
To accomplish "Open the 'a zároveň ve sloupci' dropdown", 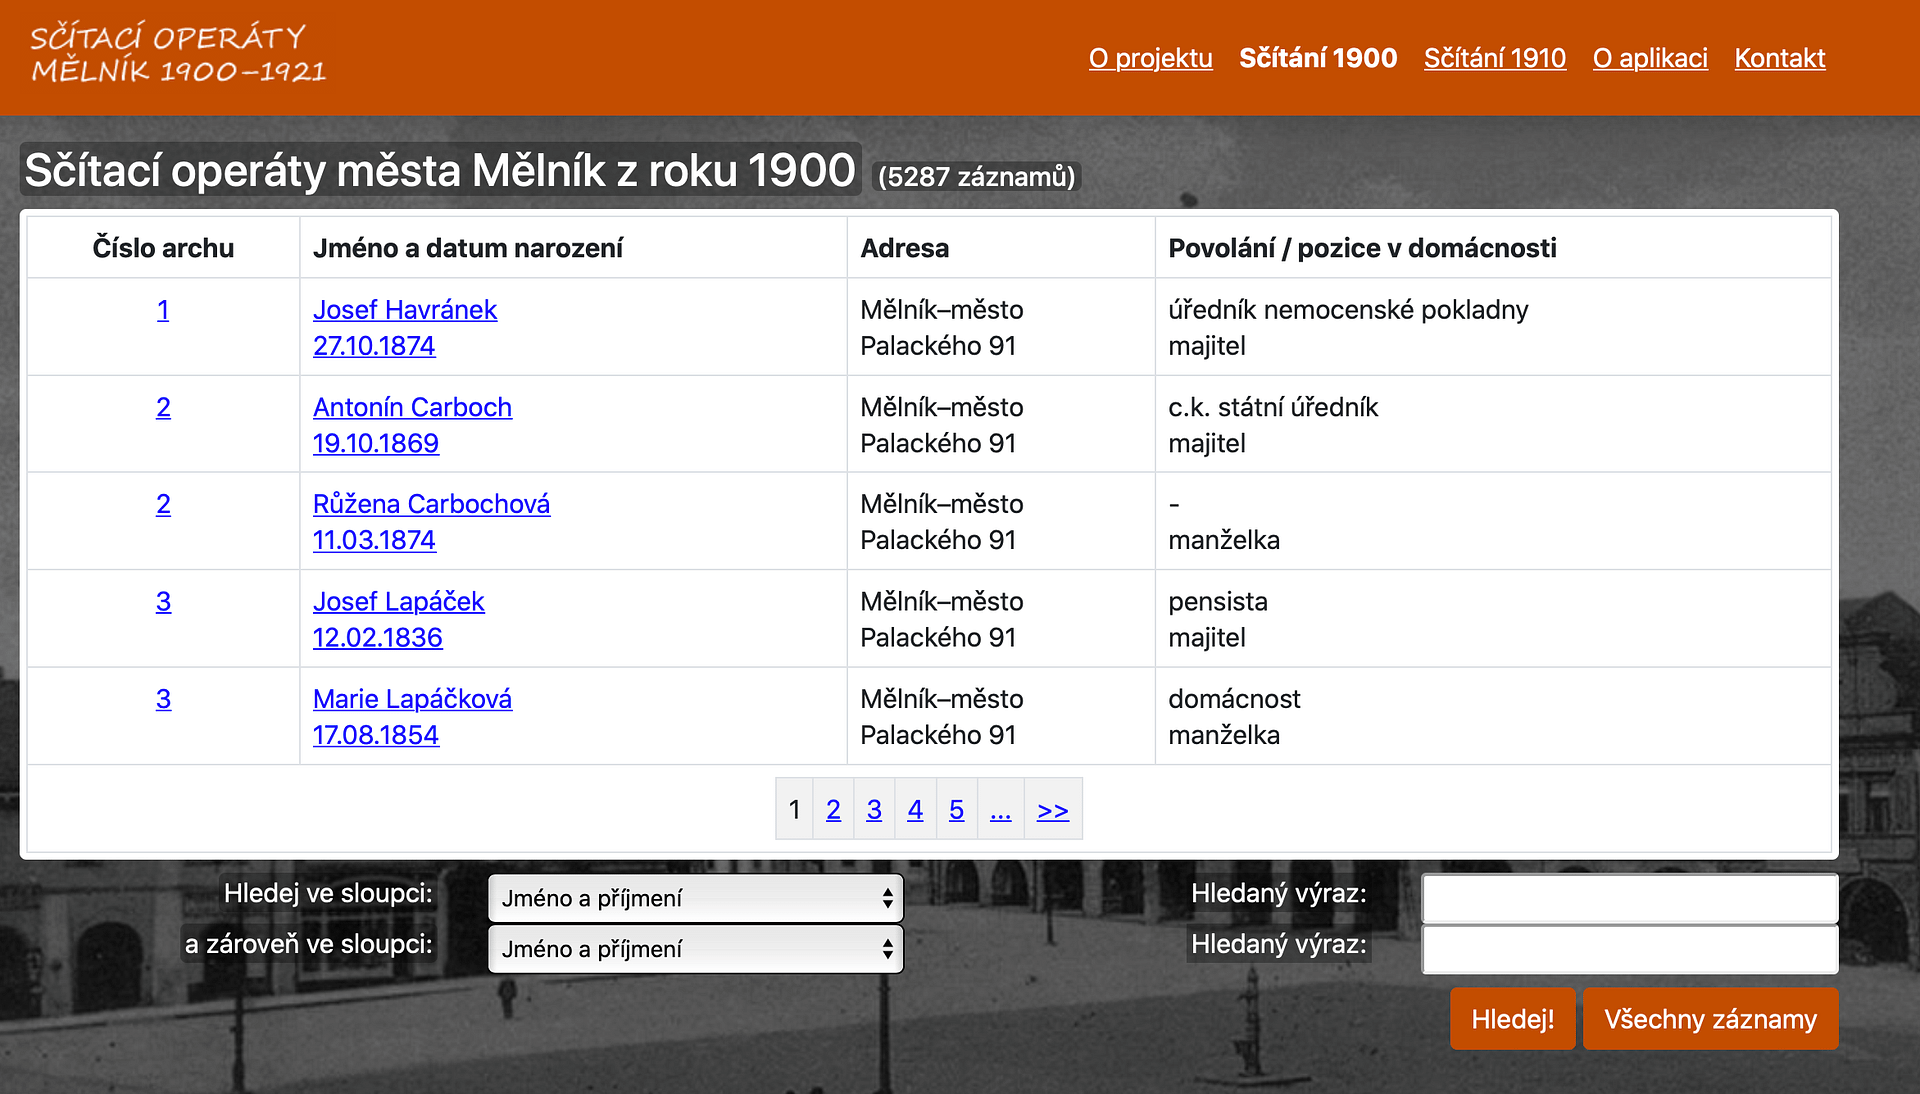I will pos(696,949).
